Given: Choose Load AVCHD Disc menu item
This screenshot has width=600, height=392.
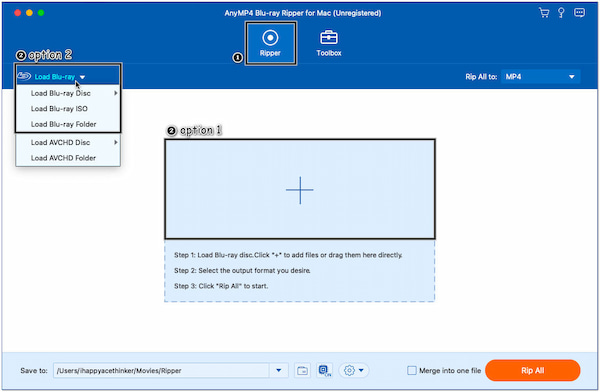Looking at the screenshot, I should click(68, 142).
